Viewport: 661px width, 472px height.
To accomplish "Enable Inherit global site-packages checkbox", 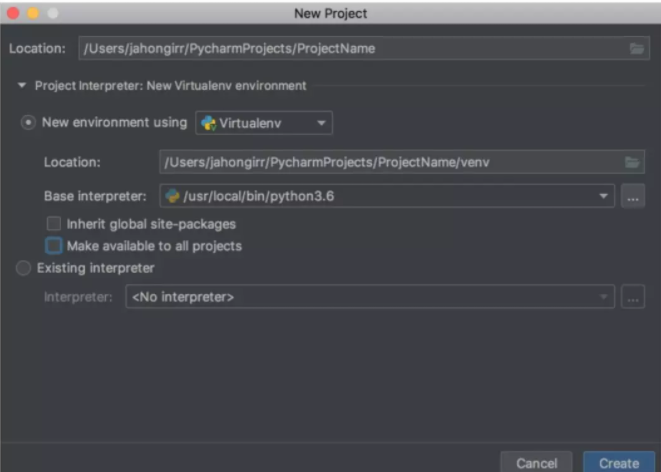I will click(54, 224).
